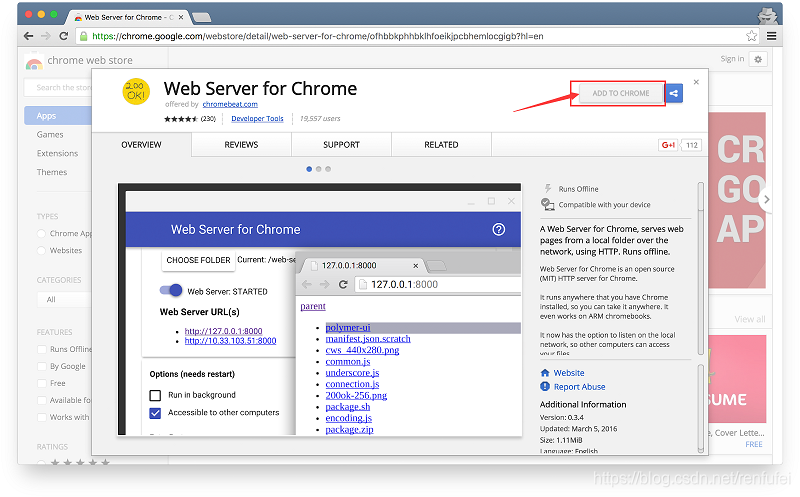800x497 pixels.
Task: Click the chrome web store logo
Action: [34, 62]
